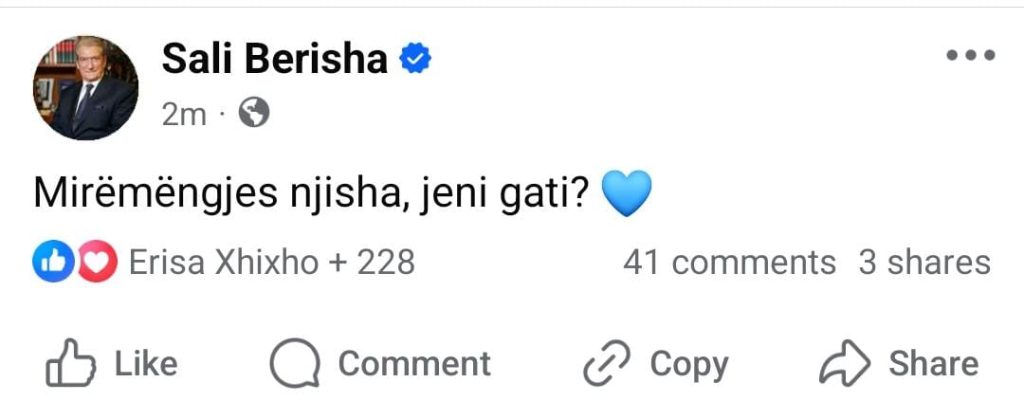Open Sali Berisha's profile picture
Image resolution: width=1024 pixels, height=419 pixels.
[86, 89]
